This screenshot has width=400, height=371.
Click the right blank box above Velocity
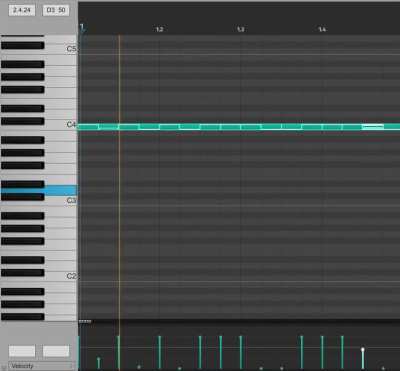click(56, 351)
